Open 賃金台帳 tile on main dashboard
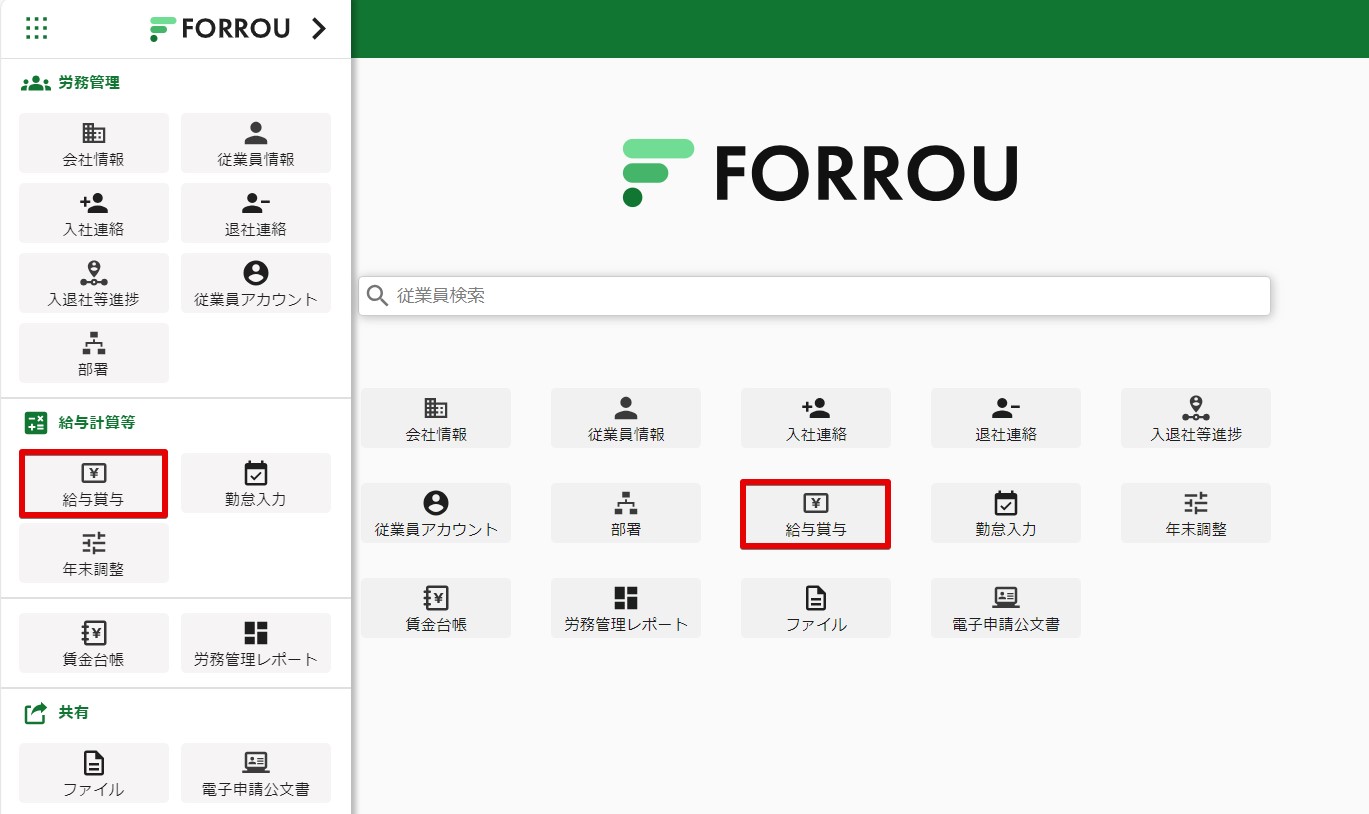This screenshot has height=814, width=1369. pos(436,608)
